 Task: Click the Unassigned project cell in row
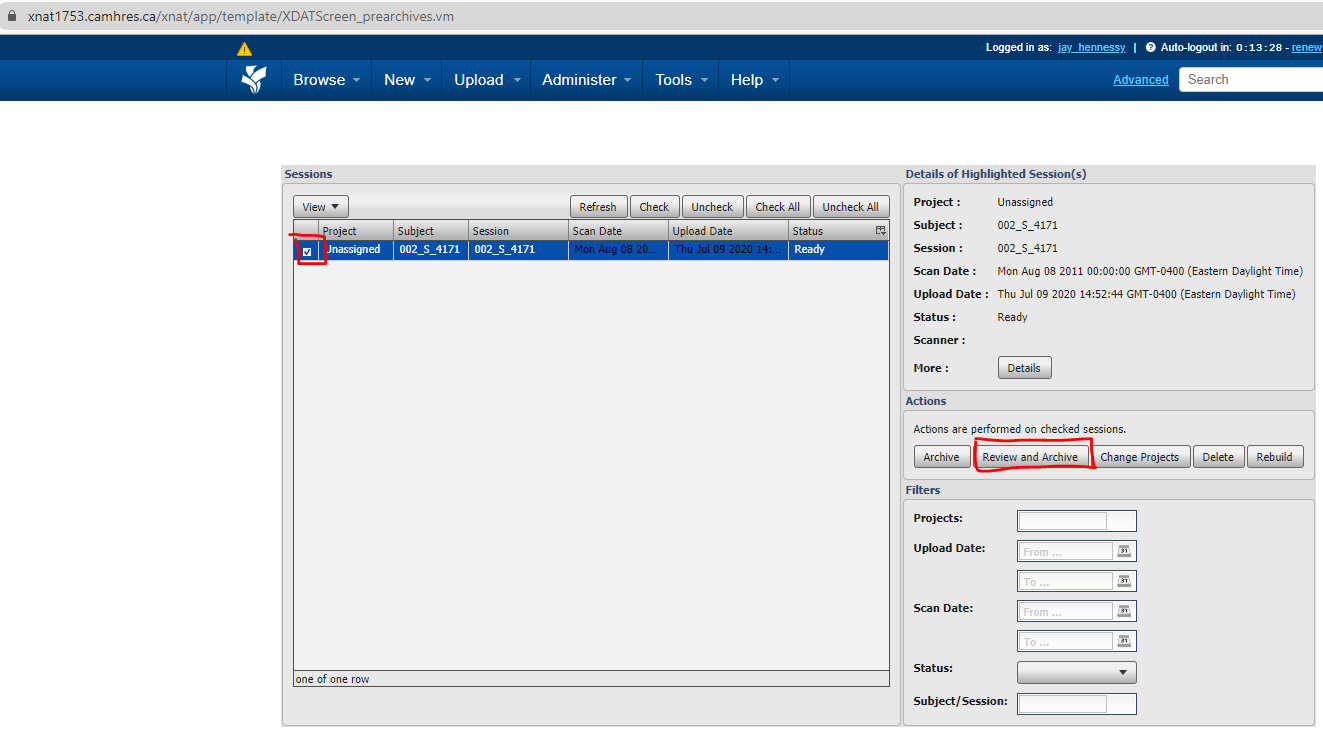(x=357, y=249)
